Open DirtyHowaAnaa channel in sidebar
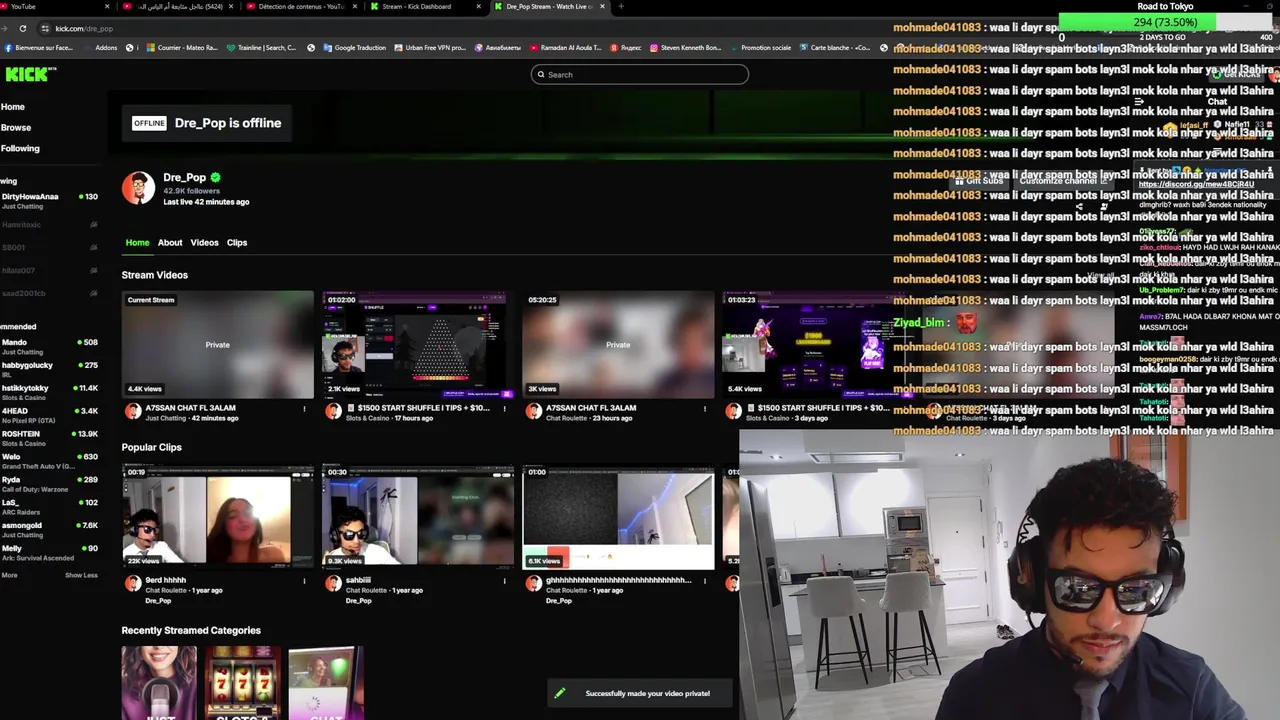The height and width of the screenshot is (720, 1280). [49, 200]
